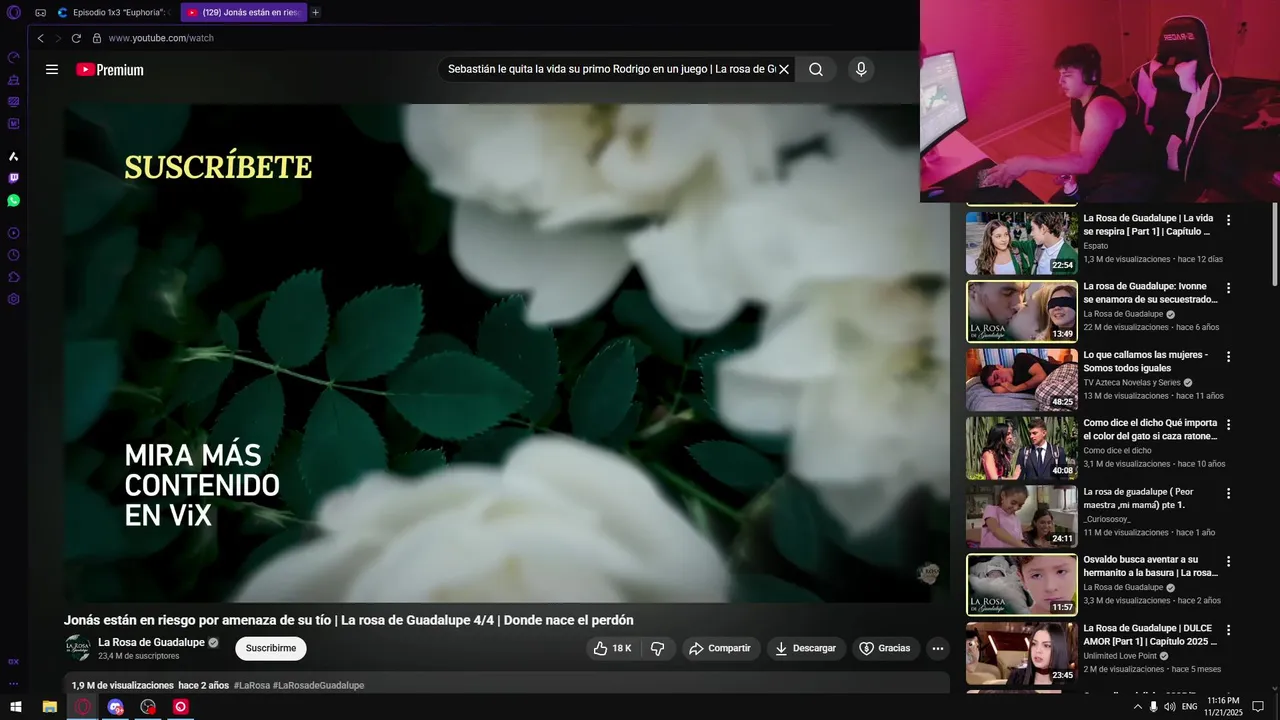This screenshot has width=1280, height=720.
Task: Click the taskbar volume speaker icon
Action: tap(1170, 707)
